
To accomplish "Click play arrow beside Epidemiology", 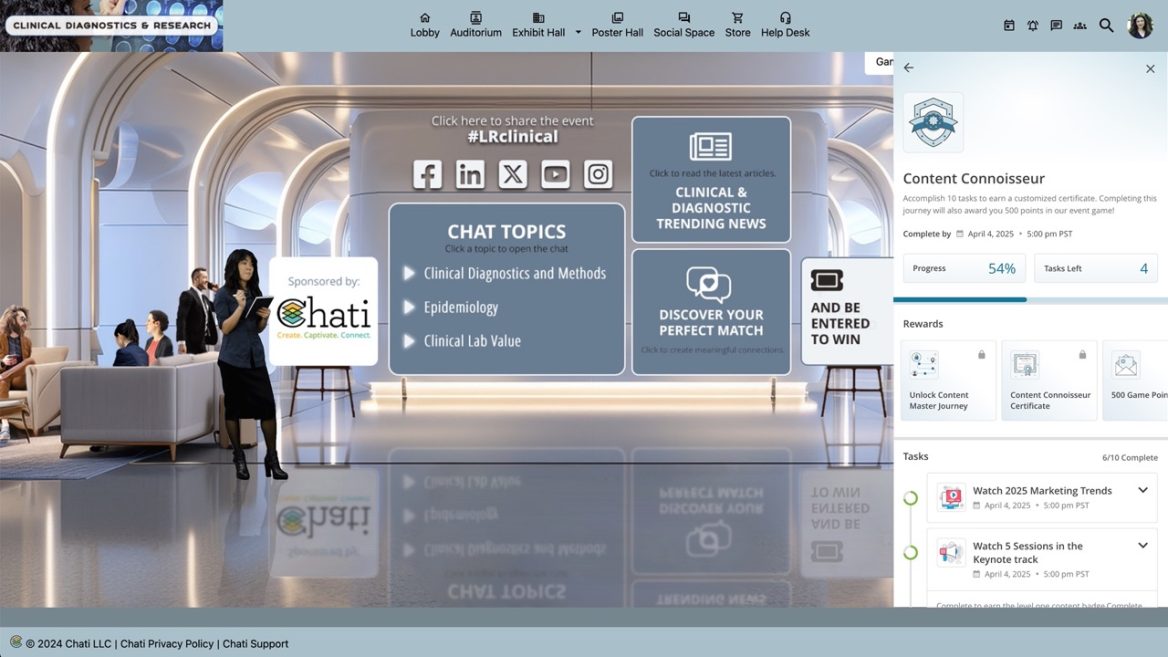I will [x=409, y=307].
